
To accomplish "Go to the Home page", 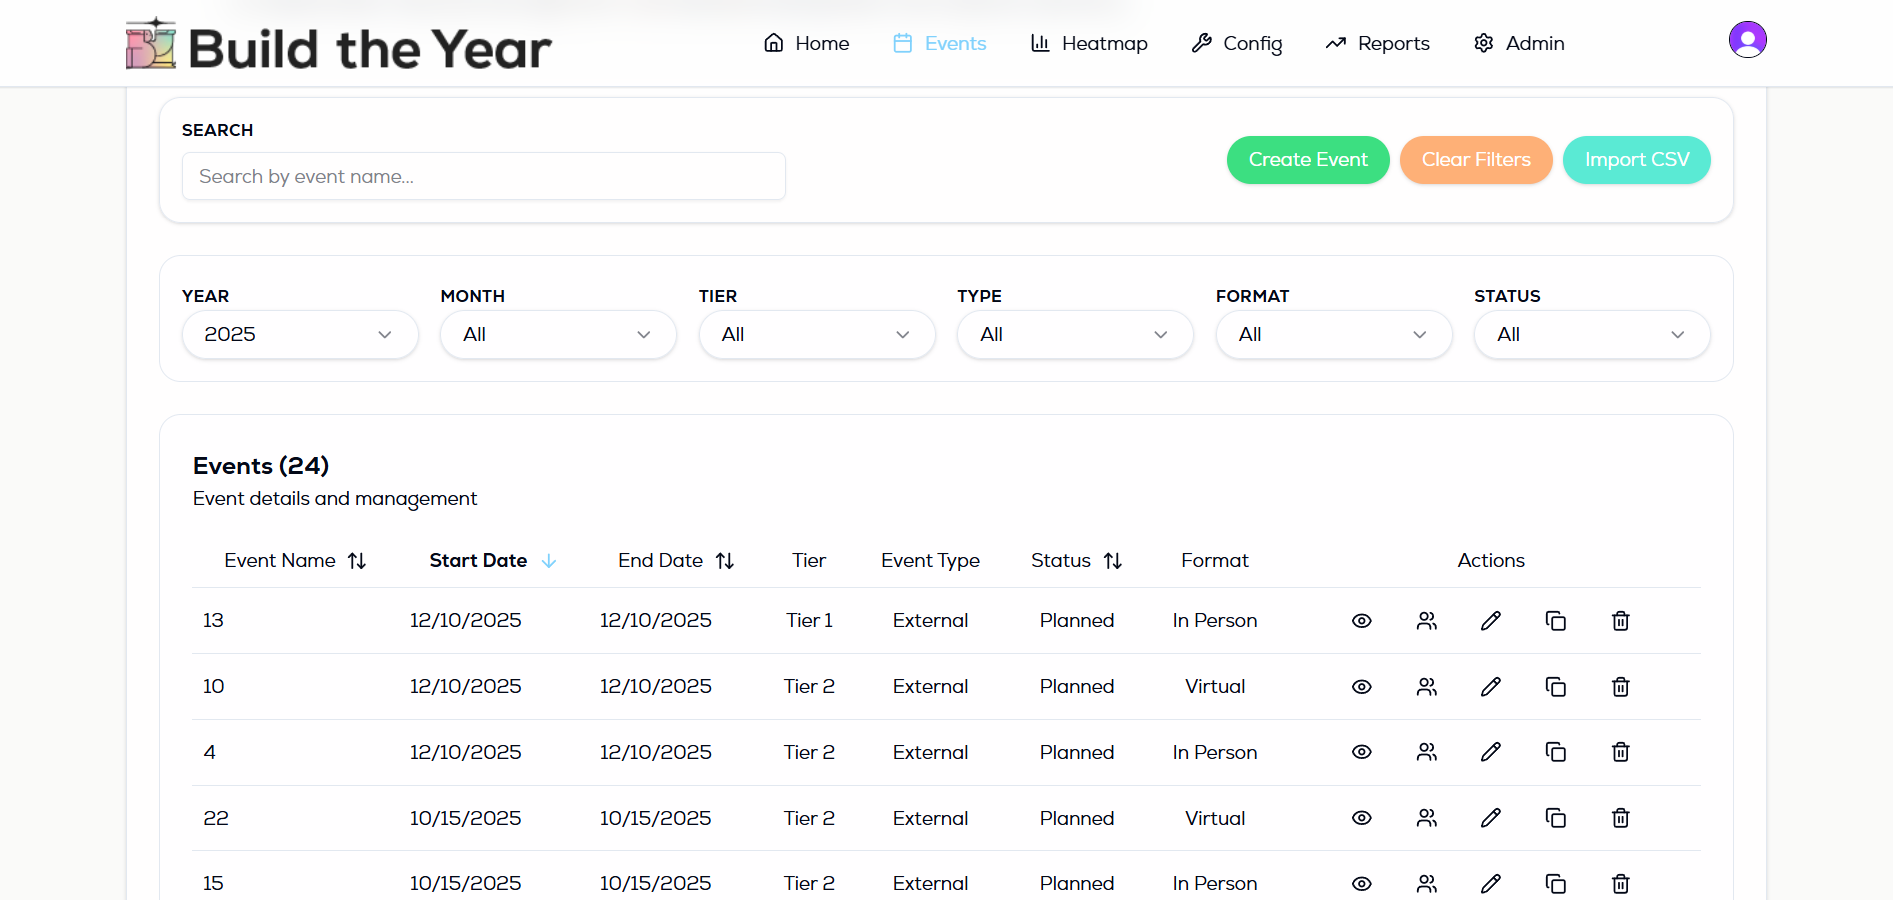I will coord(806,43).
